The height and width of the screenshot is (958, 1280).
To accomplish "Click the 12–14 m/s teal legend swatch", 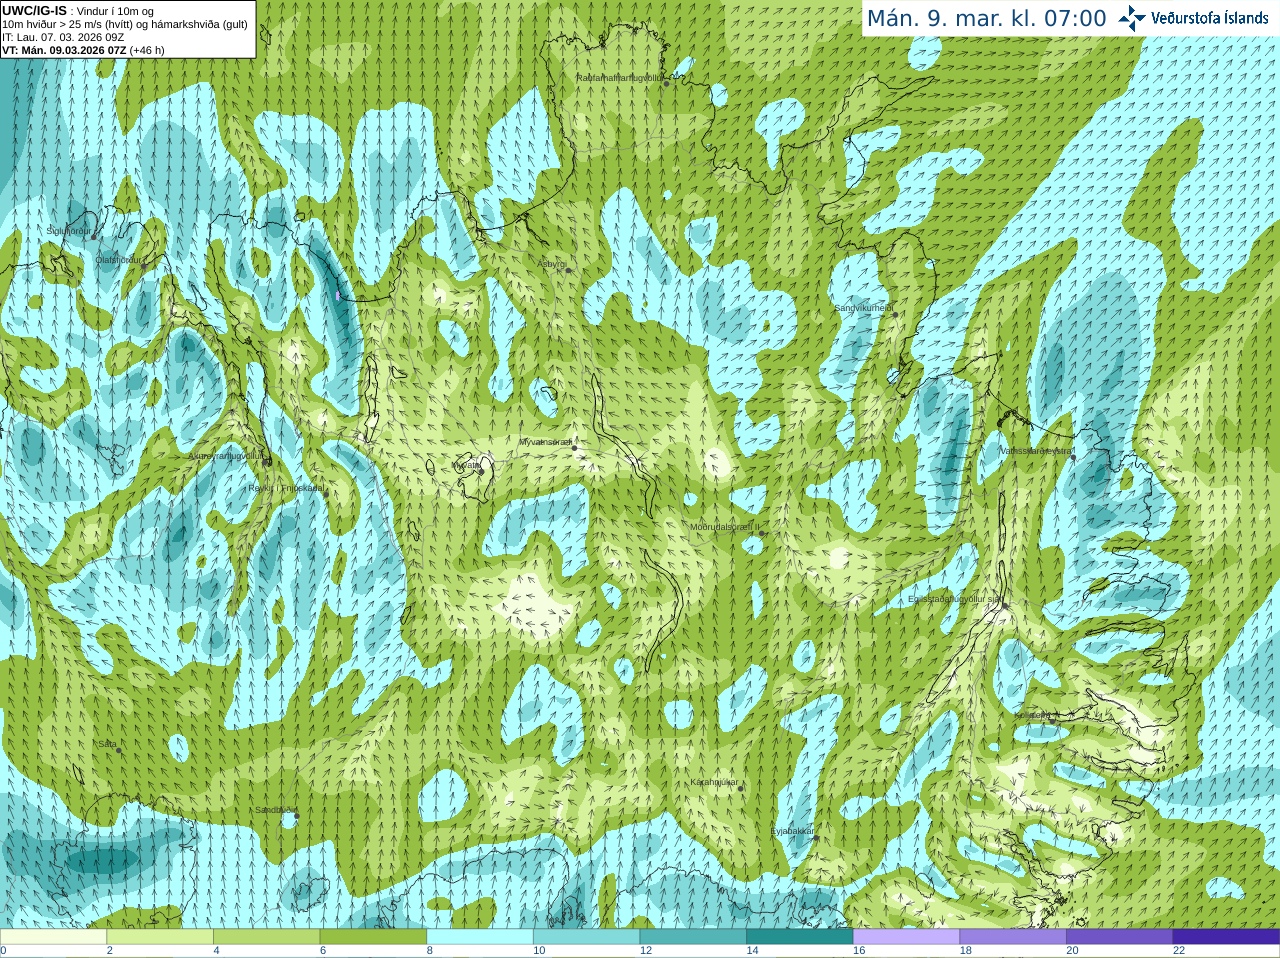I will [693, 937].
